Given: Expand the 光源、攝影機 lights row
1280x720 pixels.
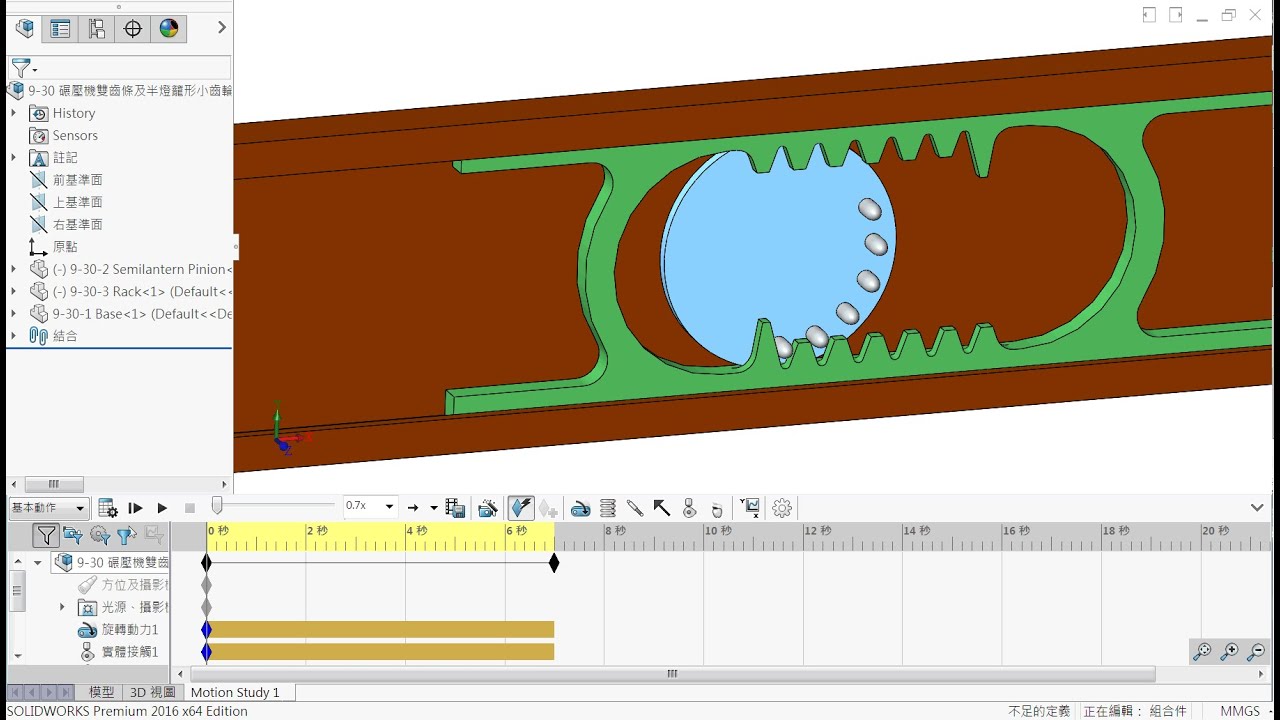Looking at the screenshot, I should (x=62, y=607).
